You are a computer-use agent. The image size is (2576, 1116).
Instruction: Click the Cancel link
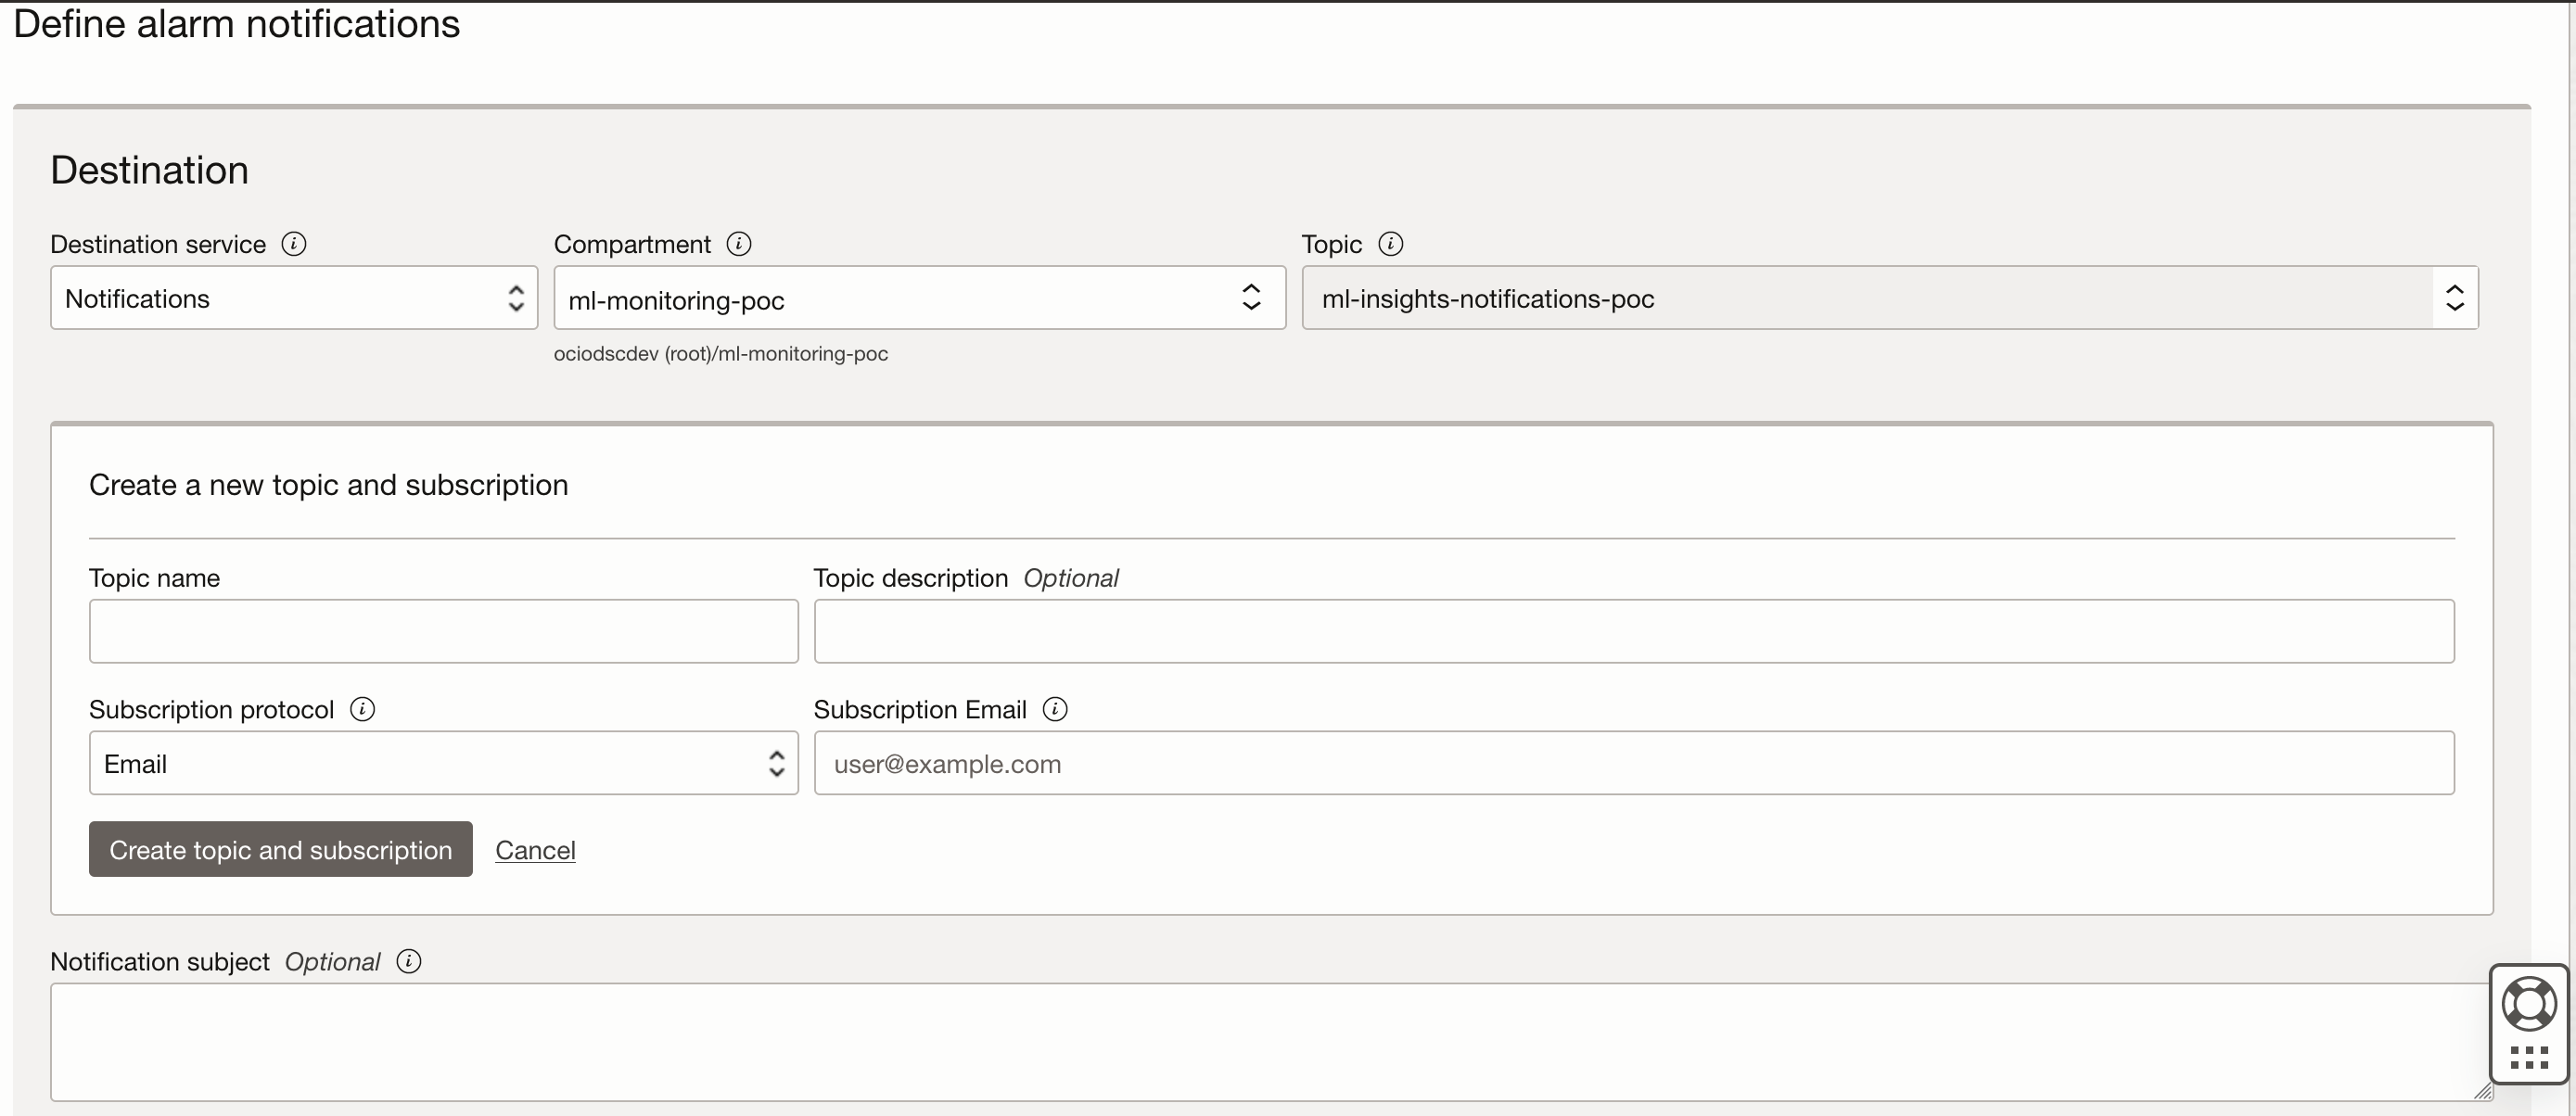(x=535, y=849)
